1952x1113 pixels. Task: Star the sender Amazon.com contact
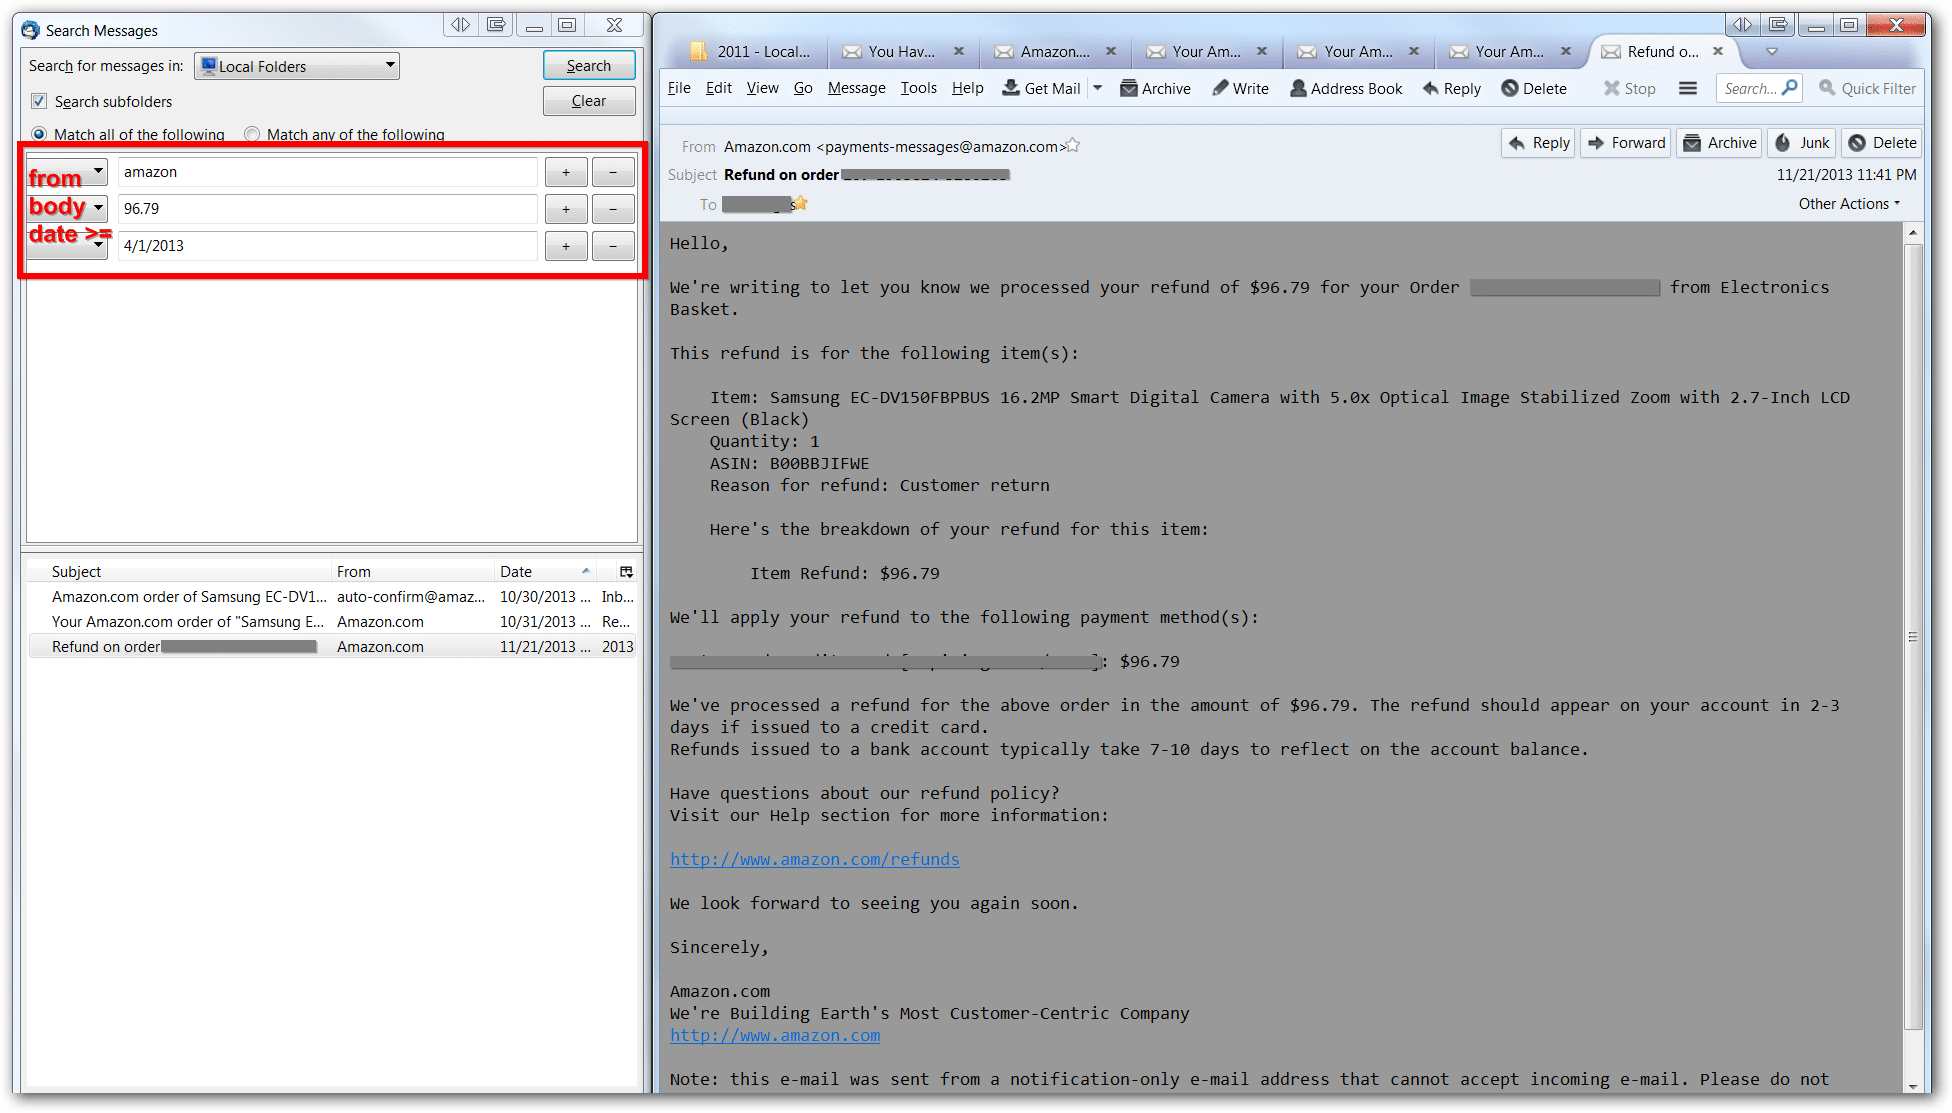(x=1072, y=146)
